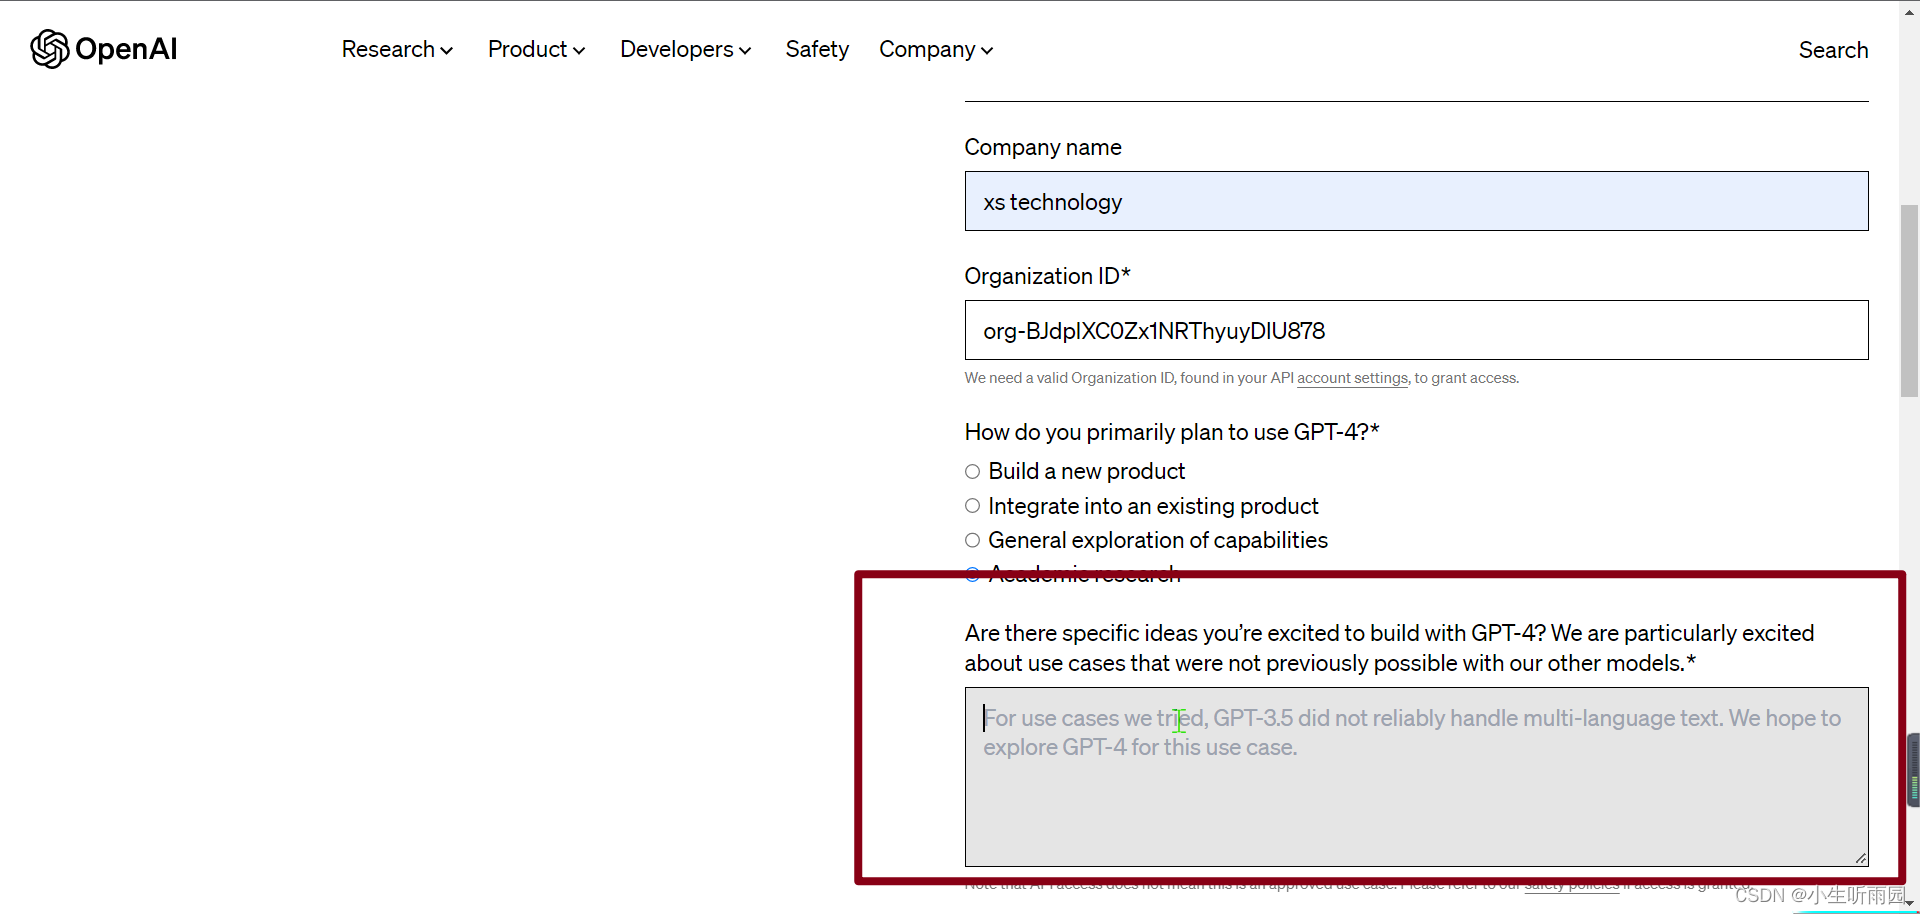
Task: Expand the Company chevron arrow
Action: 987,51
